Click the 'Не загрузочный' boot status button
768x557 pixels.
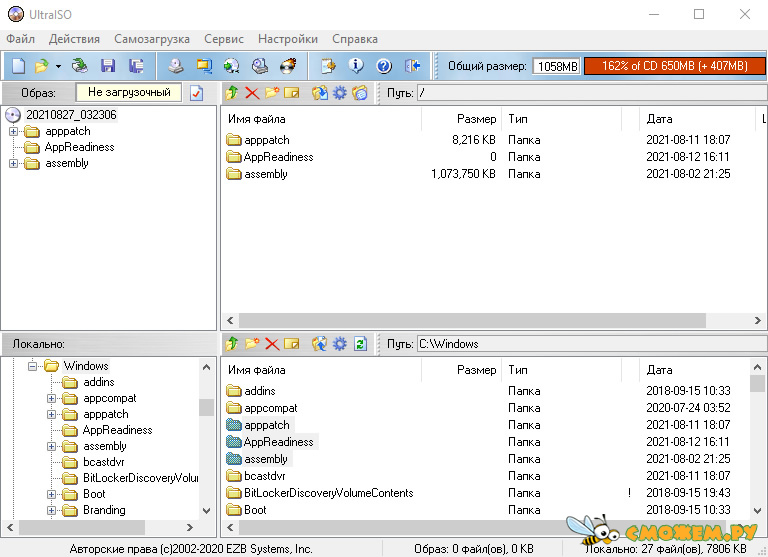[129, 92]
